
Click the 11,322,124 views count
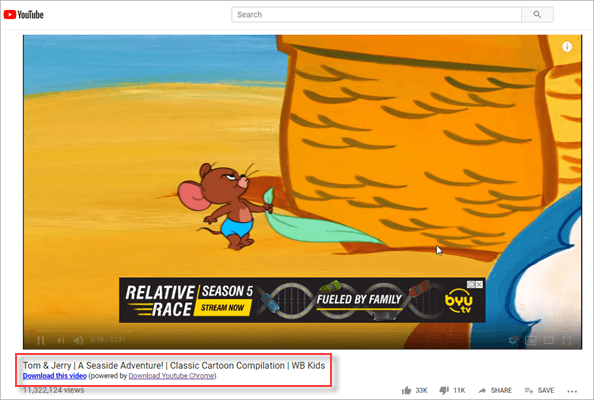coord(53,390)
